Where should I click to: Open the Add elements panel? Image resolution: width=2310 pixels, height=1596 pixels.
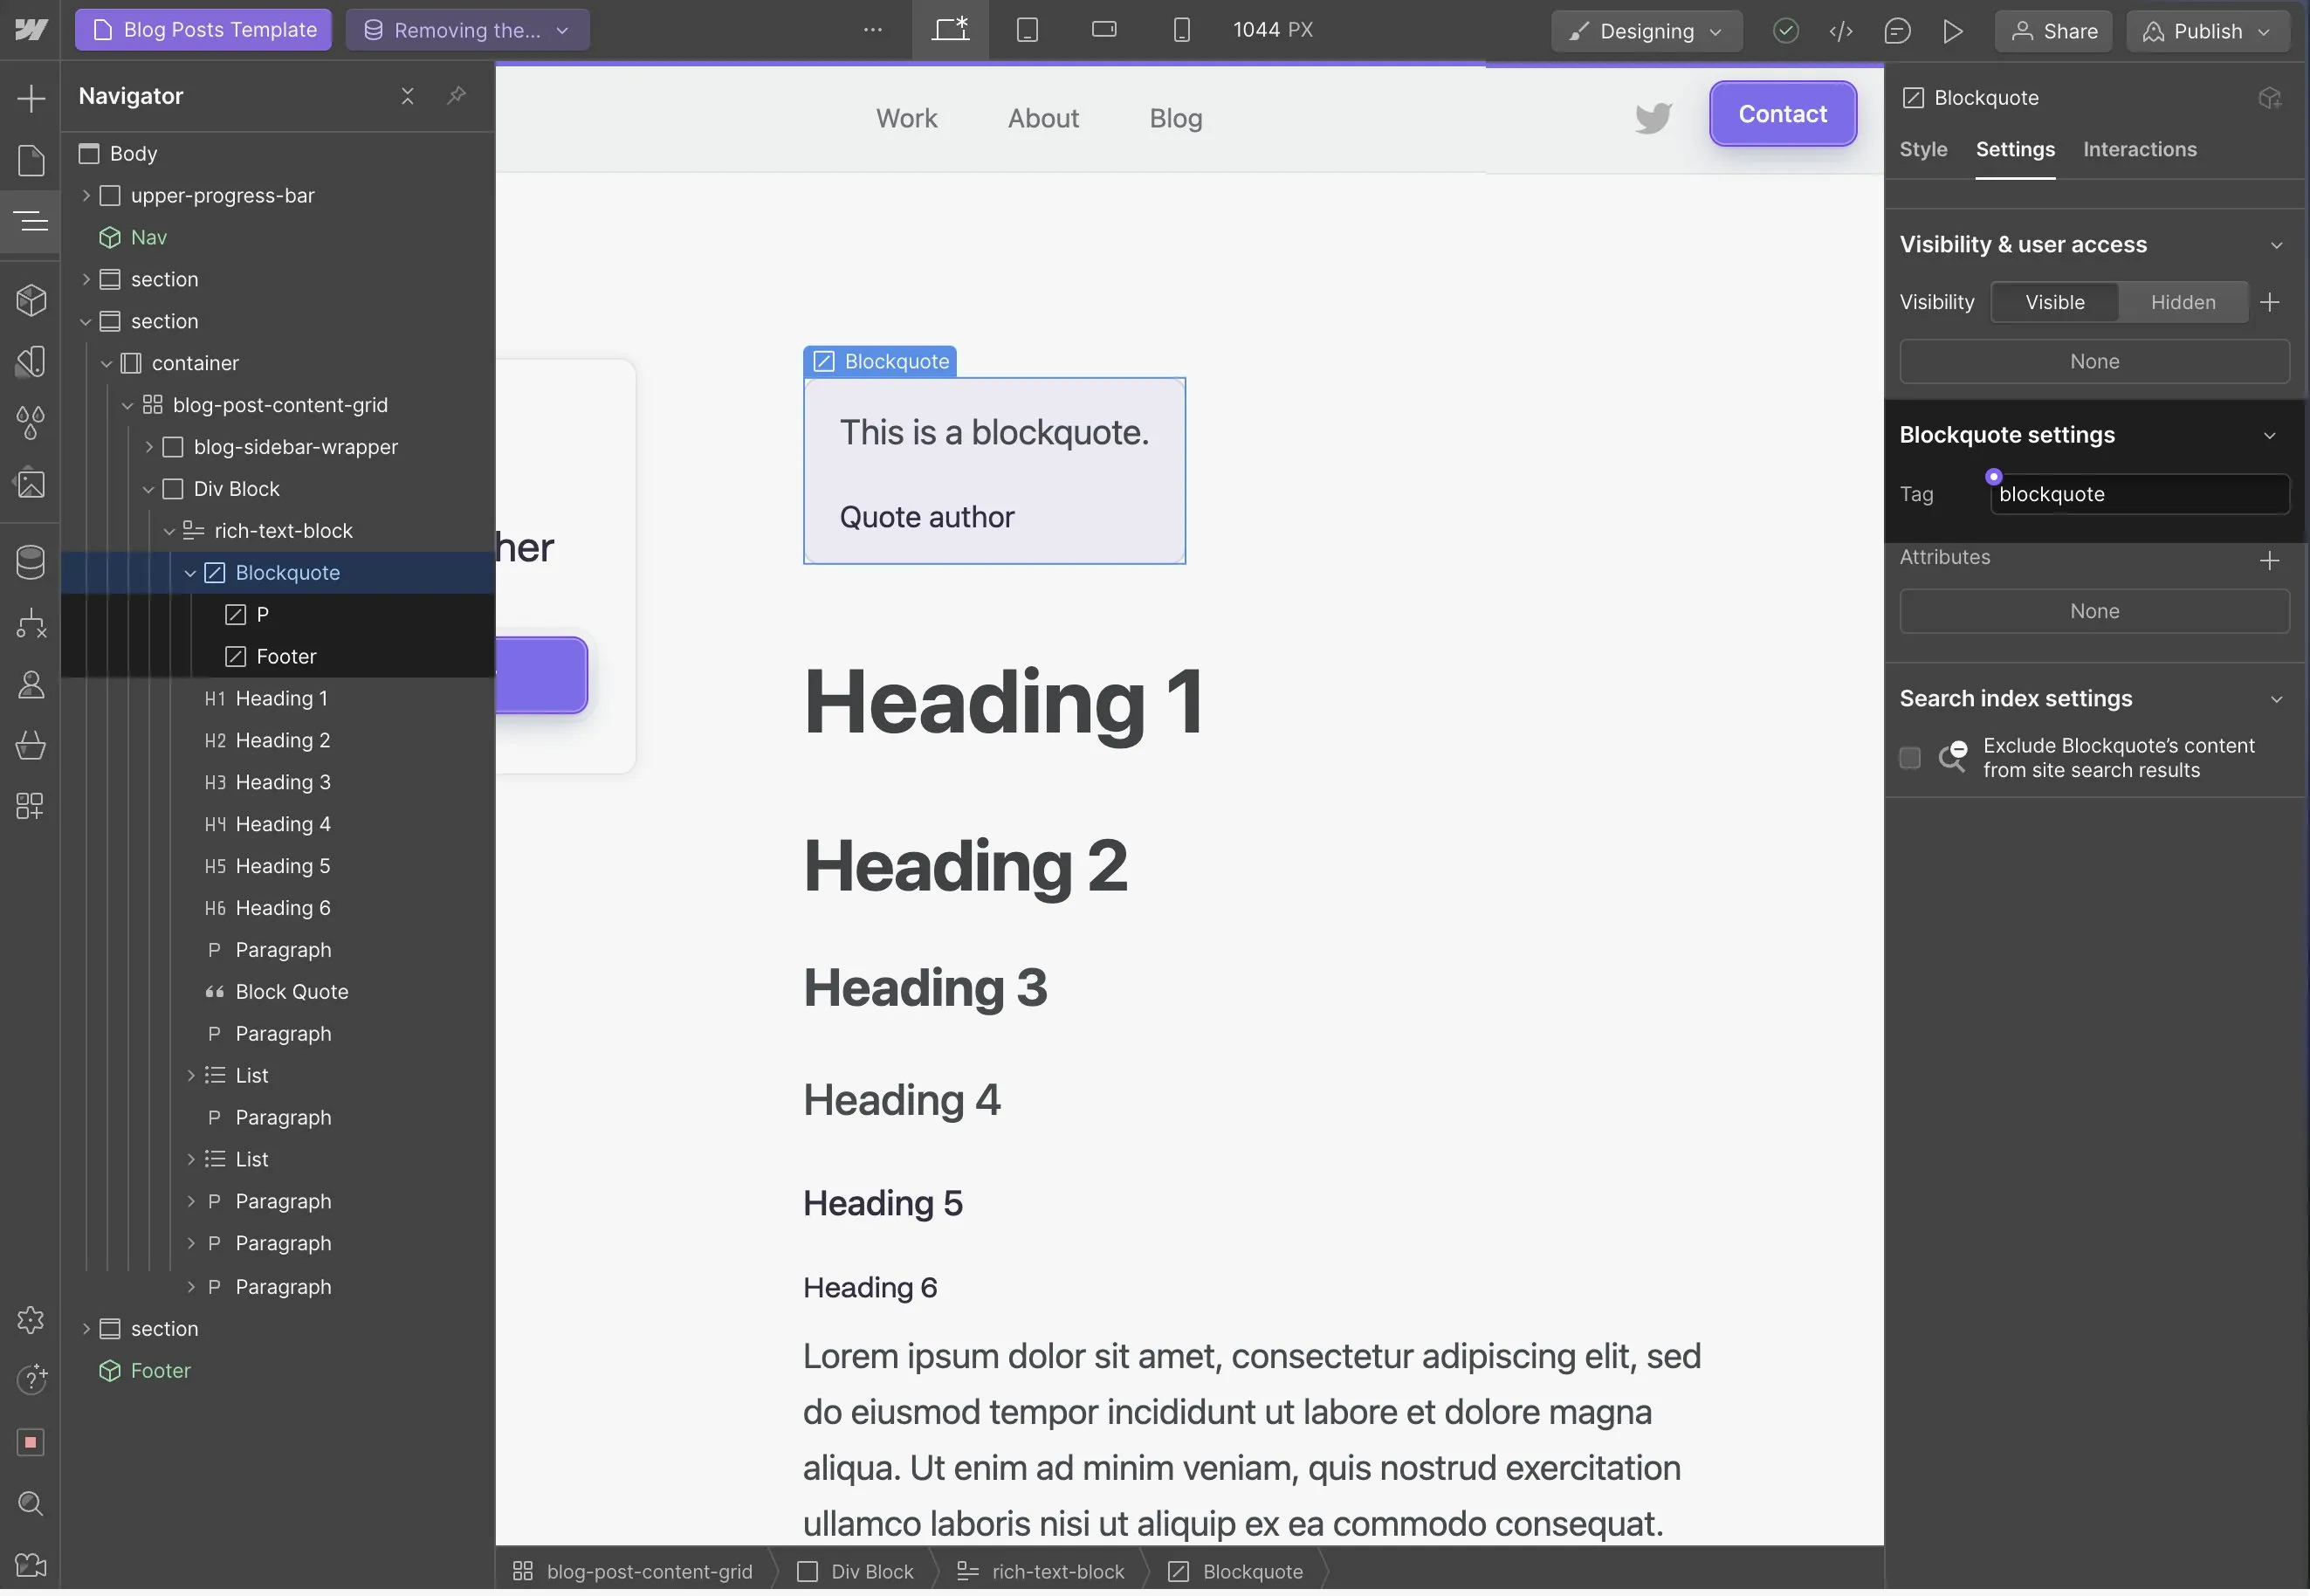tap(31, 98)
